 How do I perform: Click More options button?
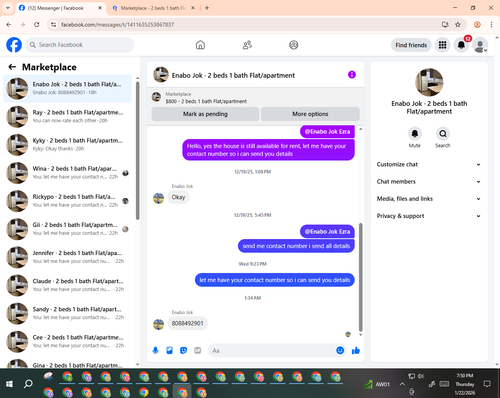[310, 114]
